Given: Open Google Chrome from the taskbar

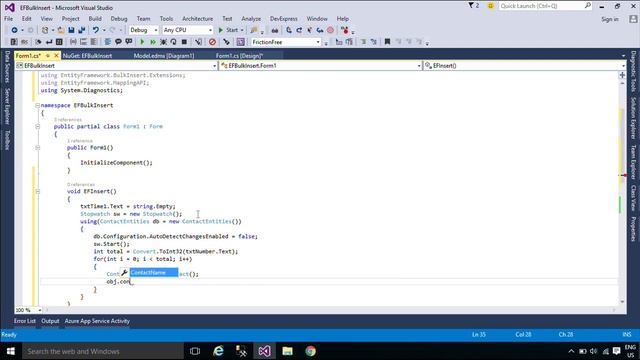Looking at the screenshot, I should [x=310, y=351].
